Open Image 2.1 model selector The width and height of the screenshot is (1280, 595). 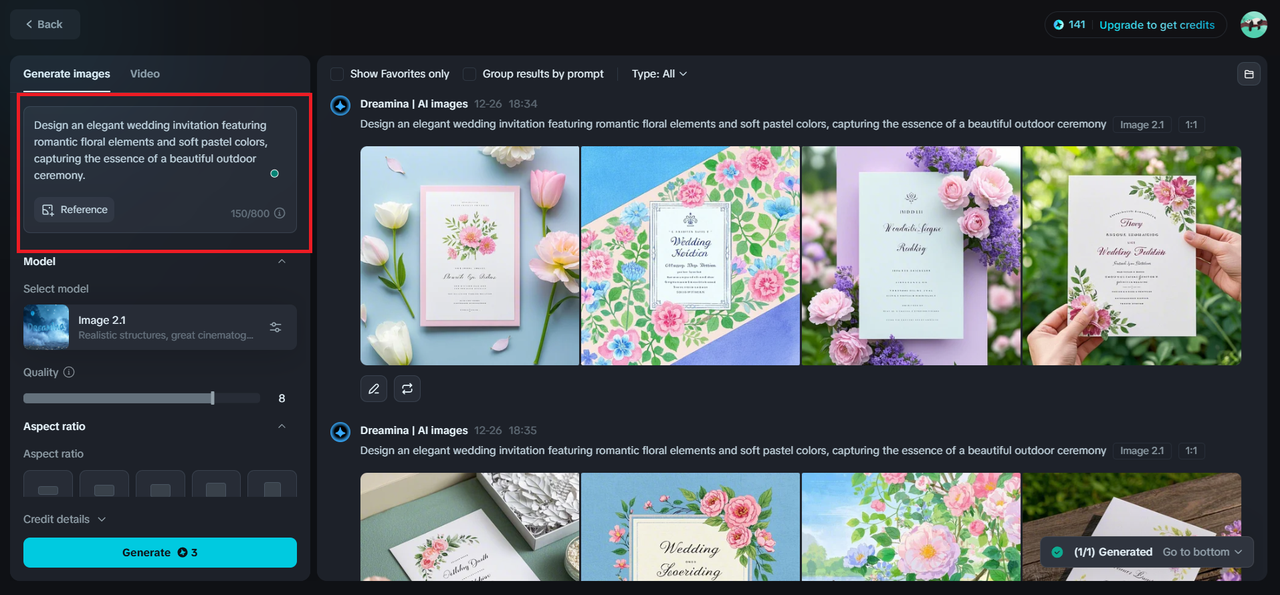160,327
